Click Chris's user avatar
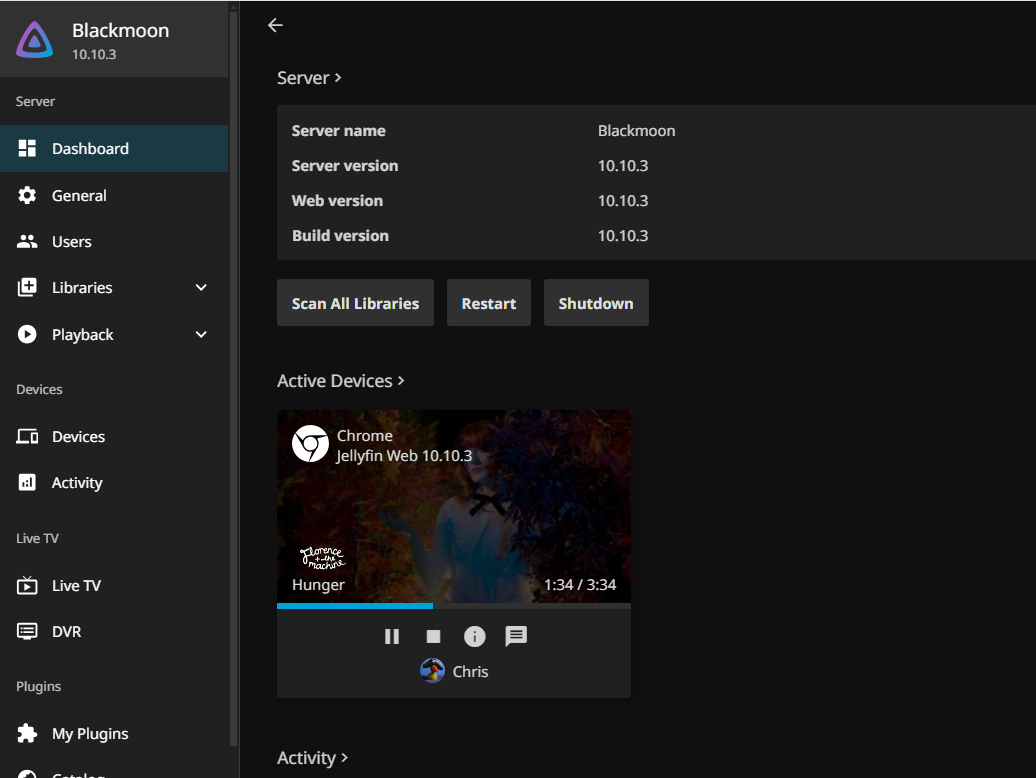 [x=432, y=671]
